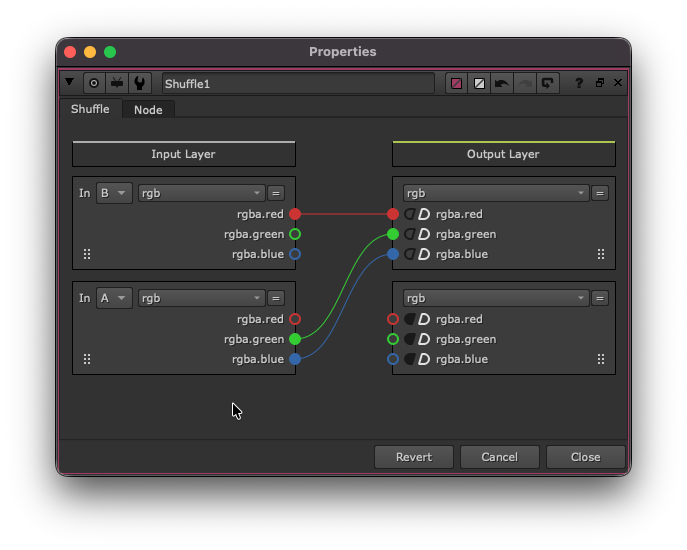
Task: Click the Revert button
Action: coord(414,457)
